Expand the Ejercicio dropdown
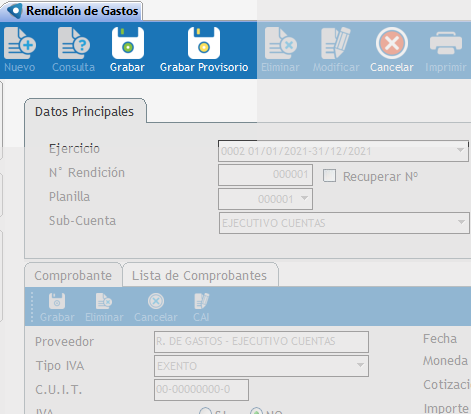The height and width of the screenshot is (414, 471). 460,151
